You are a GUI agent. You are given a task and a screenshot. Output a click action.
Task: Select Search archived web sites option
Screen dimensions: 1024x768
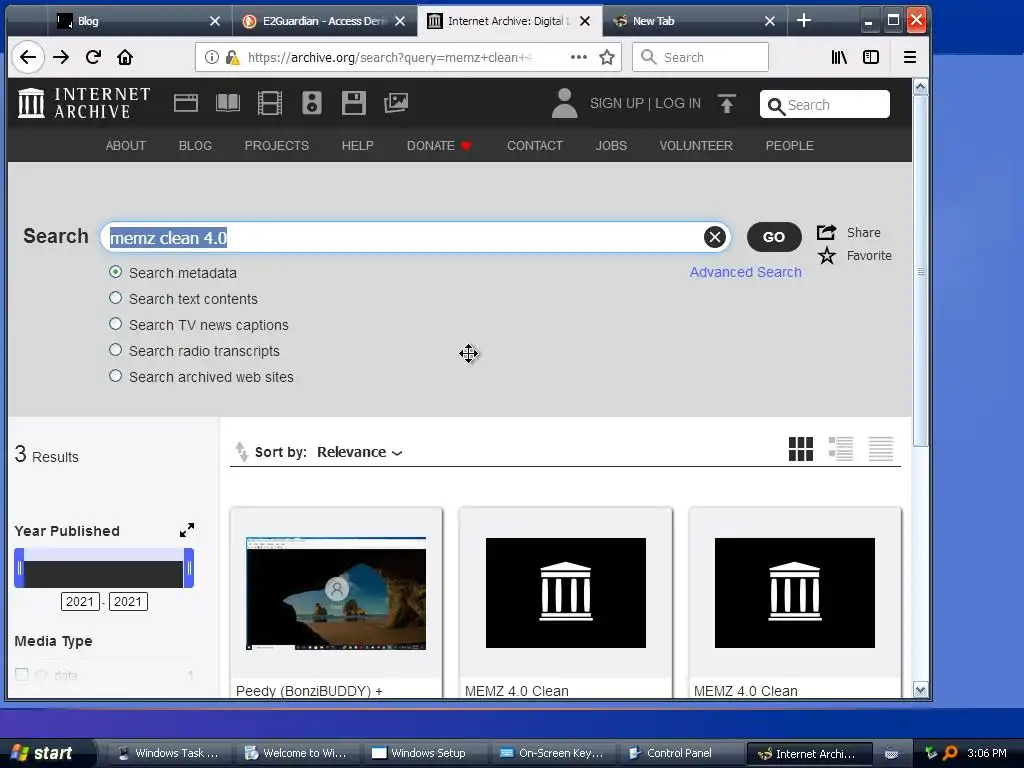coord(116,376)
